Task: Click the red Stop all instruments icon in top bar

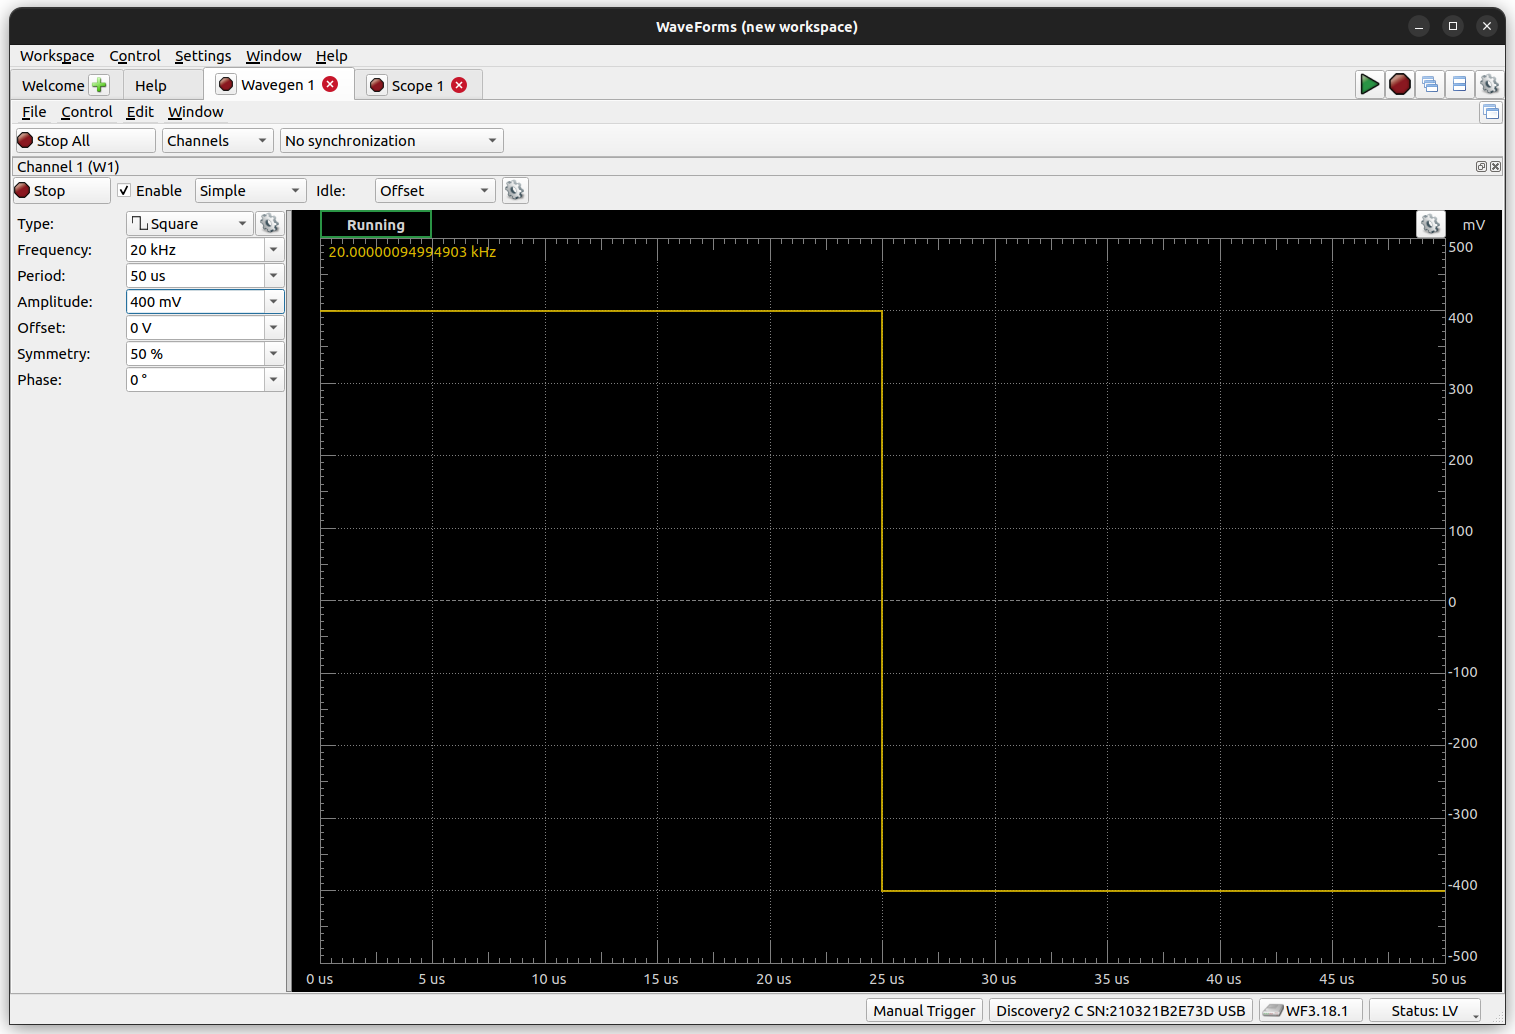Action: [1400, 85]
